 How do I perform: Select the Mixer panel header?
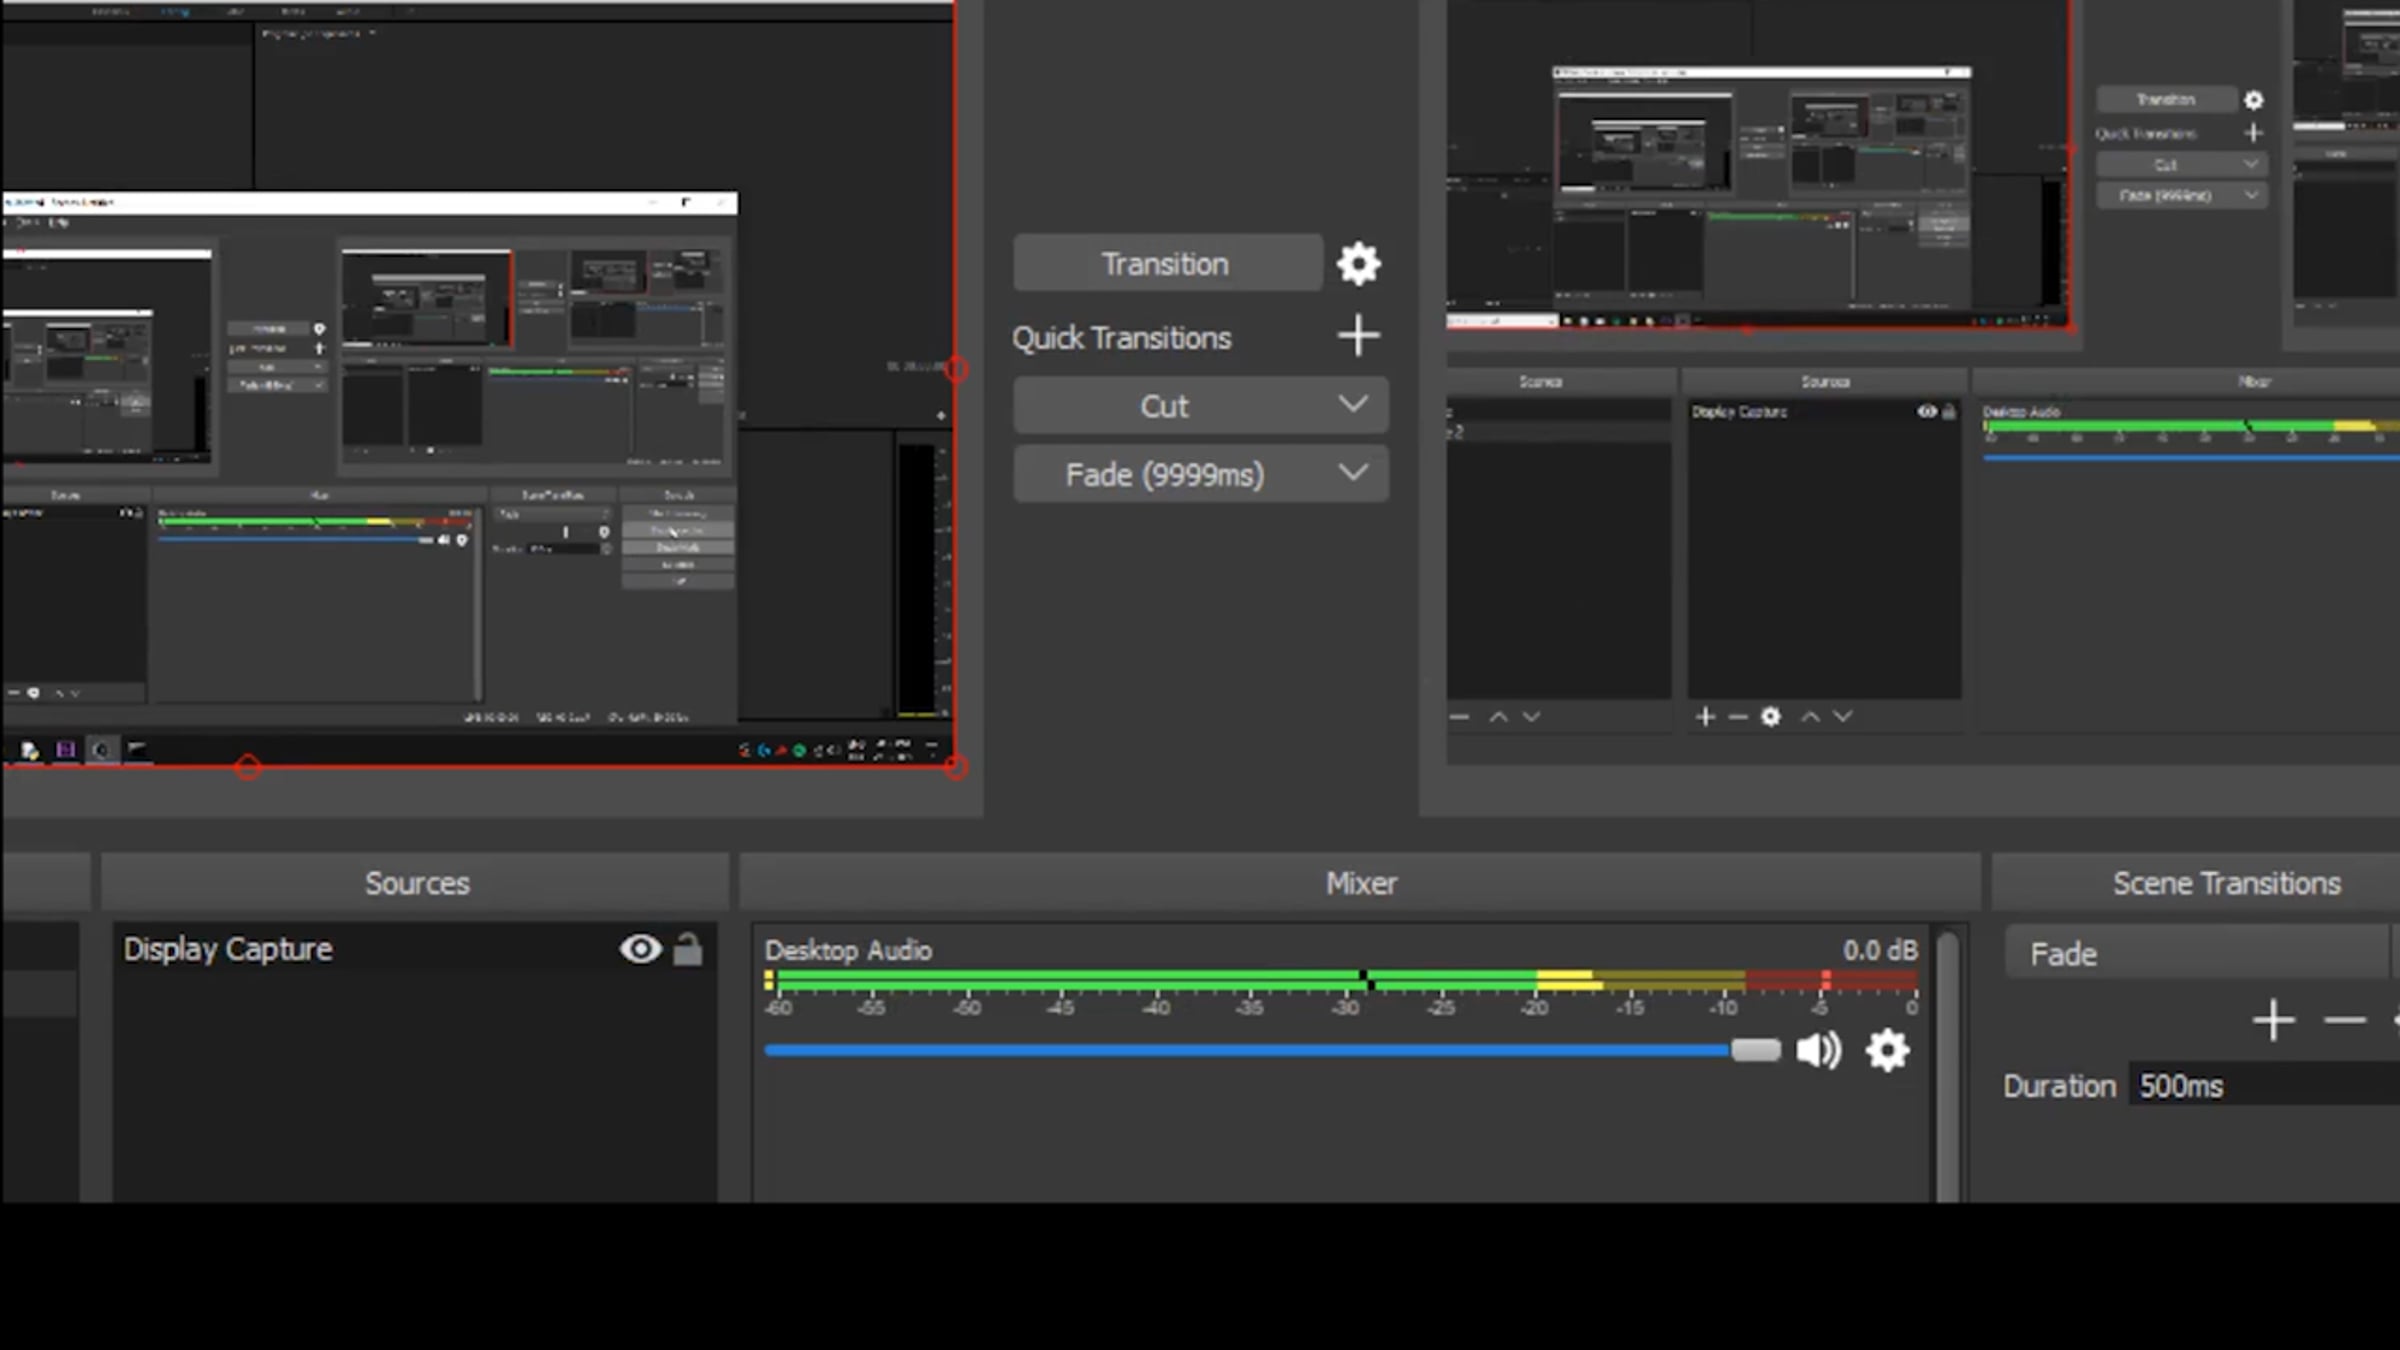tap(1360, 883)
